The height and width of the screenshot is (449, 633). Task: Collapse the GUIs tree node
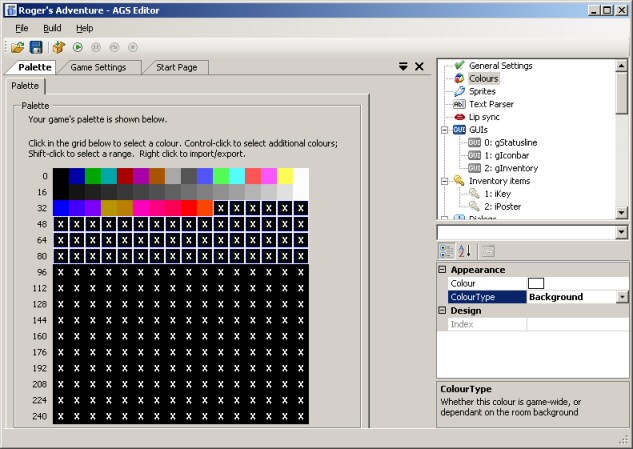click(x=445, y=130)
